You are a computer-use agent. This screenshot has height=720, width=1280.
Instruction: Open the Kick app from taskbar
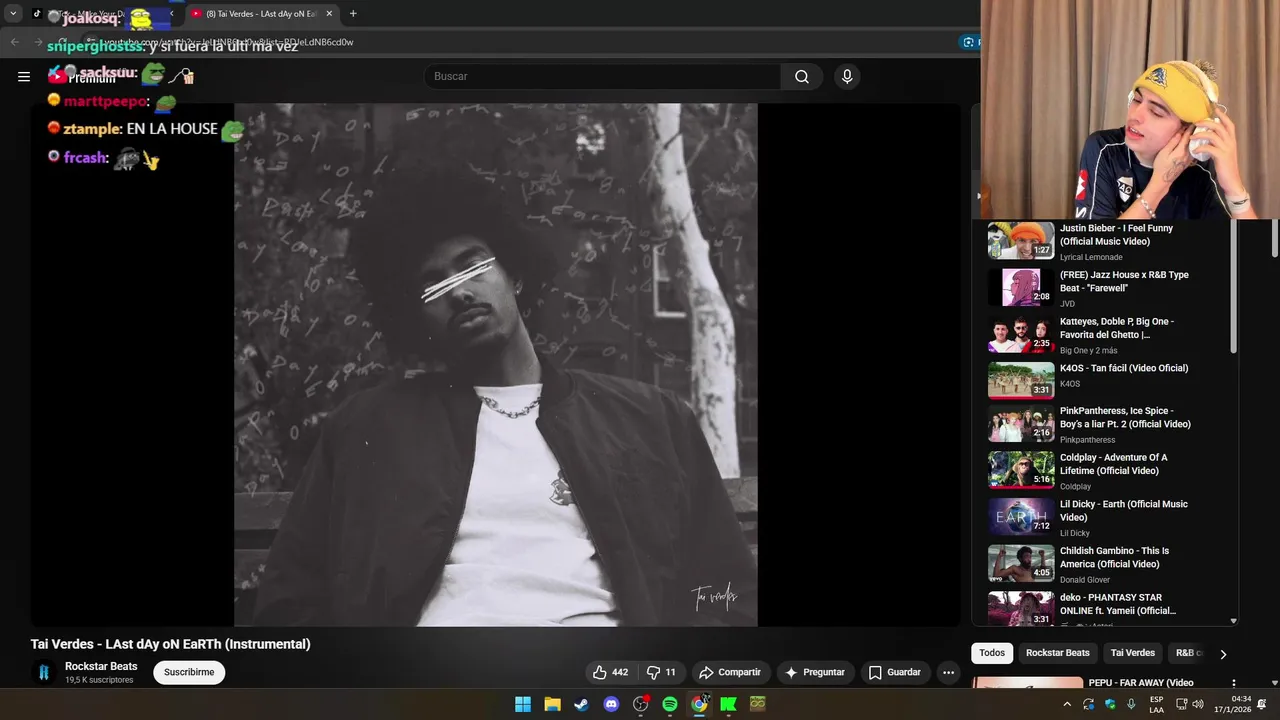pos(728,704)
